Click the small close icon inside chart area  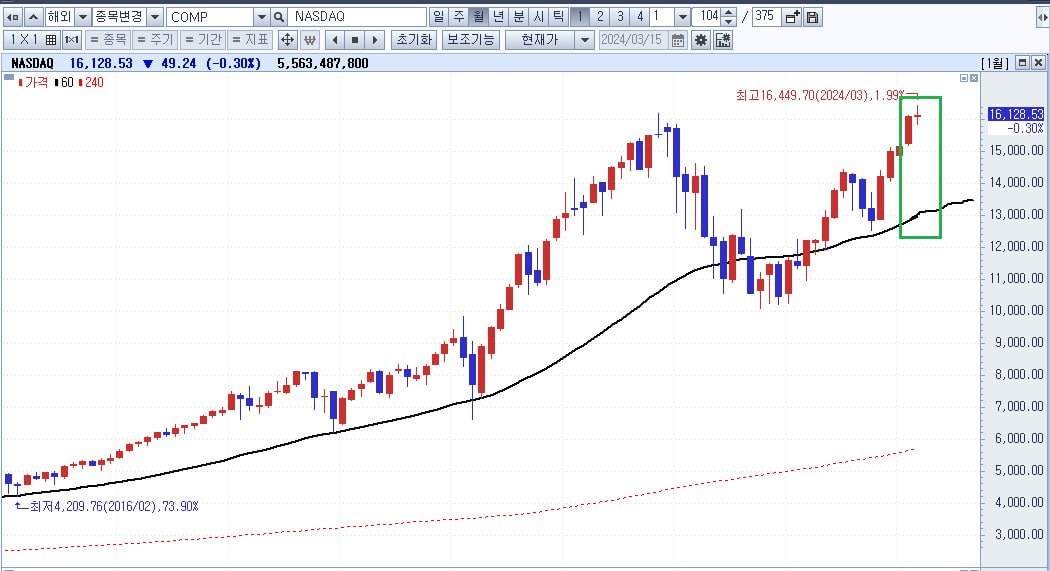pos(974,78)
